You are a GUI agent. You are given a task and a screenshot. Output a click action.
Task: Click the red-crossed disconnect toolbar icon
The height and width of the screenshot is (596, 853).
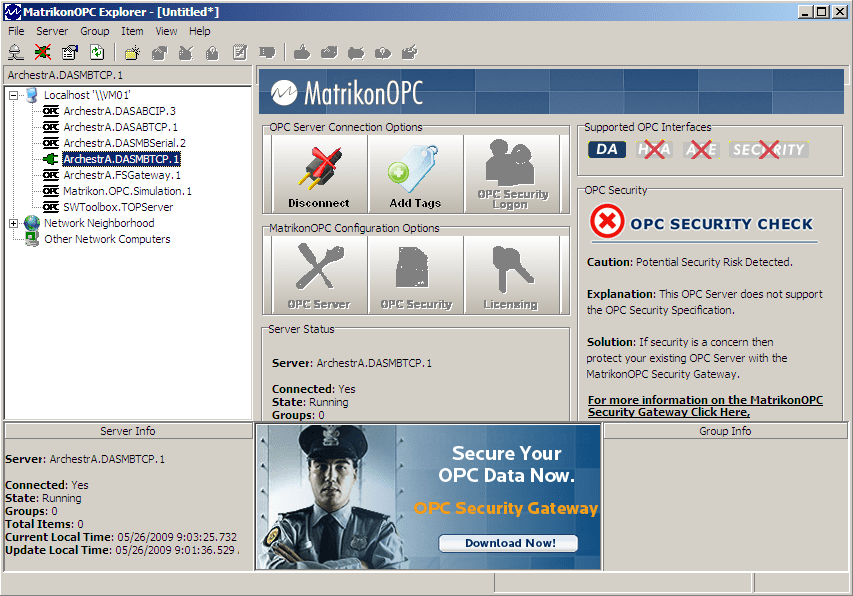tap(42, 52)
